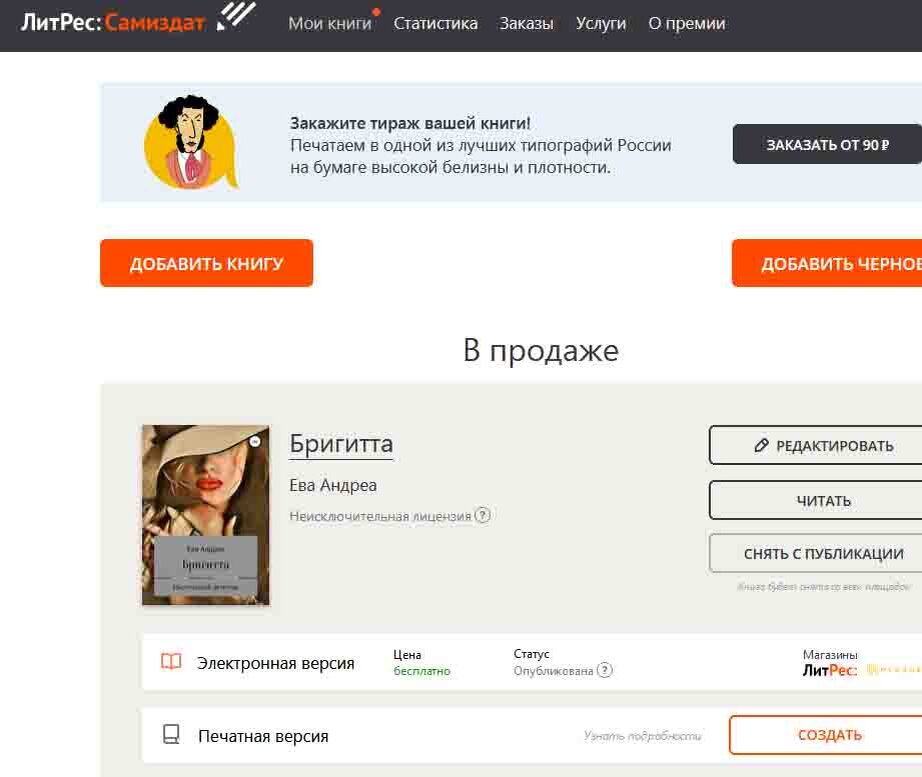This screenshot has width=922, height=777.
Task: Click the Опубликована status text
Action: (553, 671)
